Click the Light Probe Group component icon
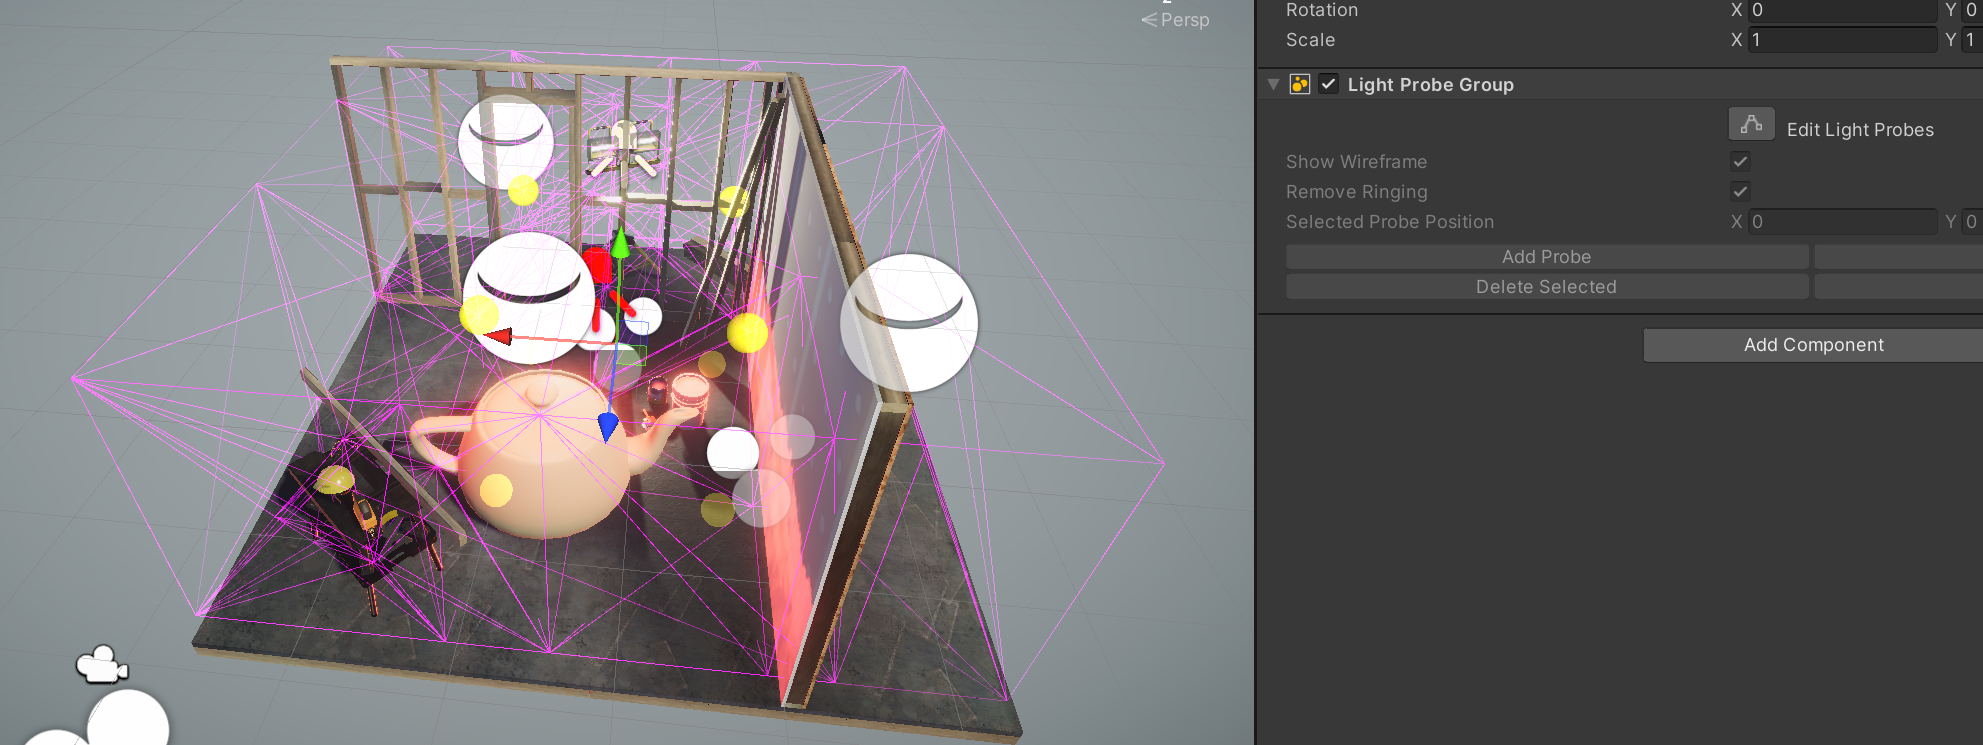Viewport: 1983px width, 745px height. (1300, 84)
